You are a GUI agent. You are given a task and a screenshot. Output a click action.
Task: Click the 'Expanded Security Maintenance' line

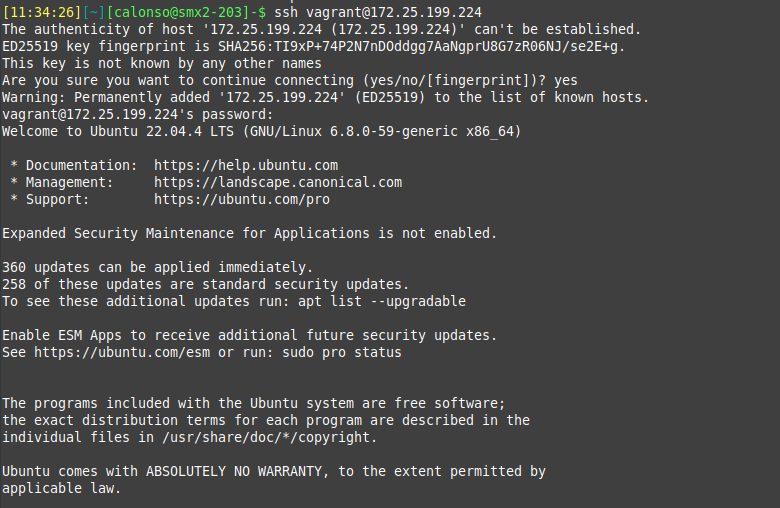pyautogui.click(x=249, y=233)
